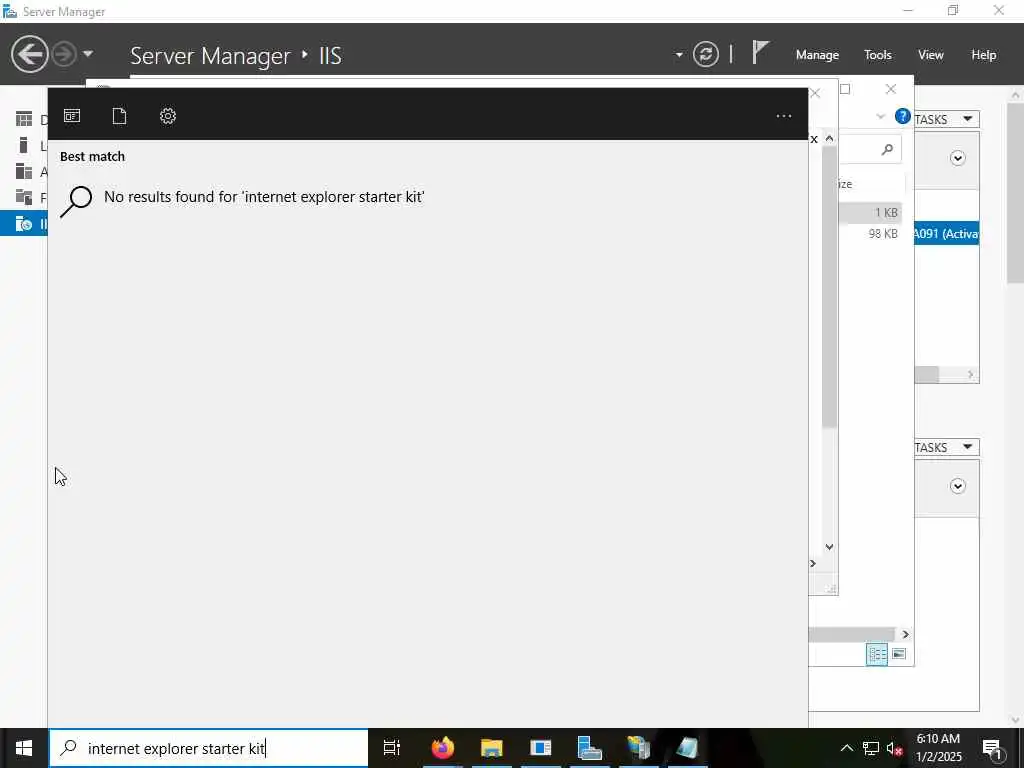
Task: Open the search panel's three-dots options
Action: tap(784, 116)
